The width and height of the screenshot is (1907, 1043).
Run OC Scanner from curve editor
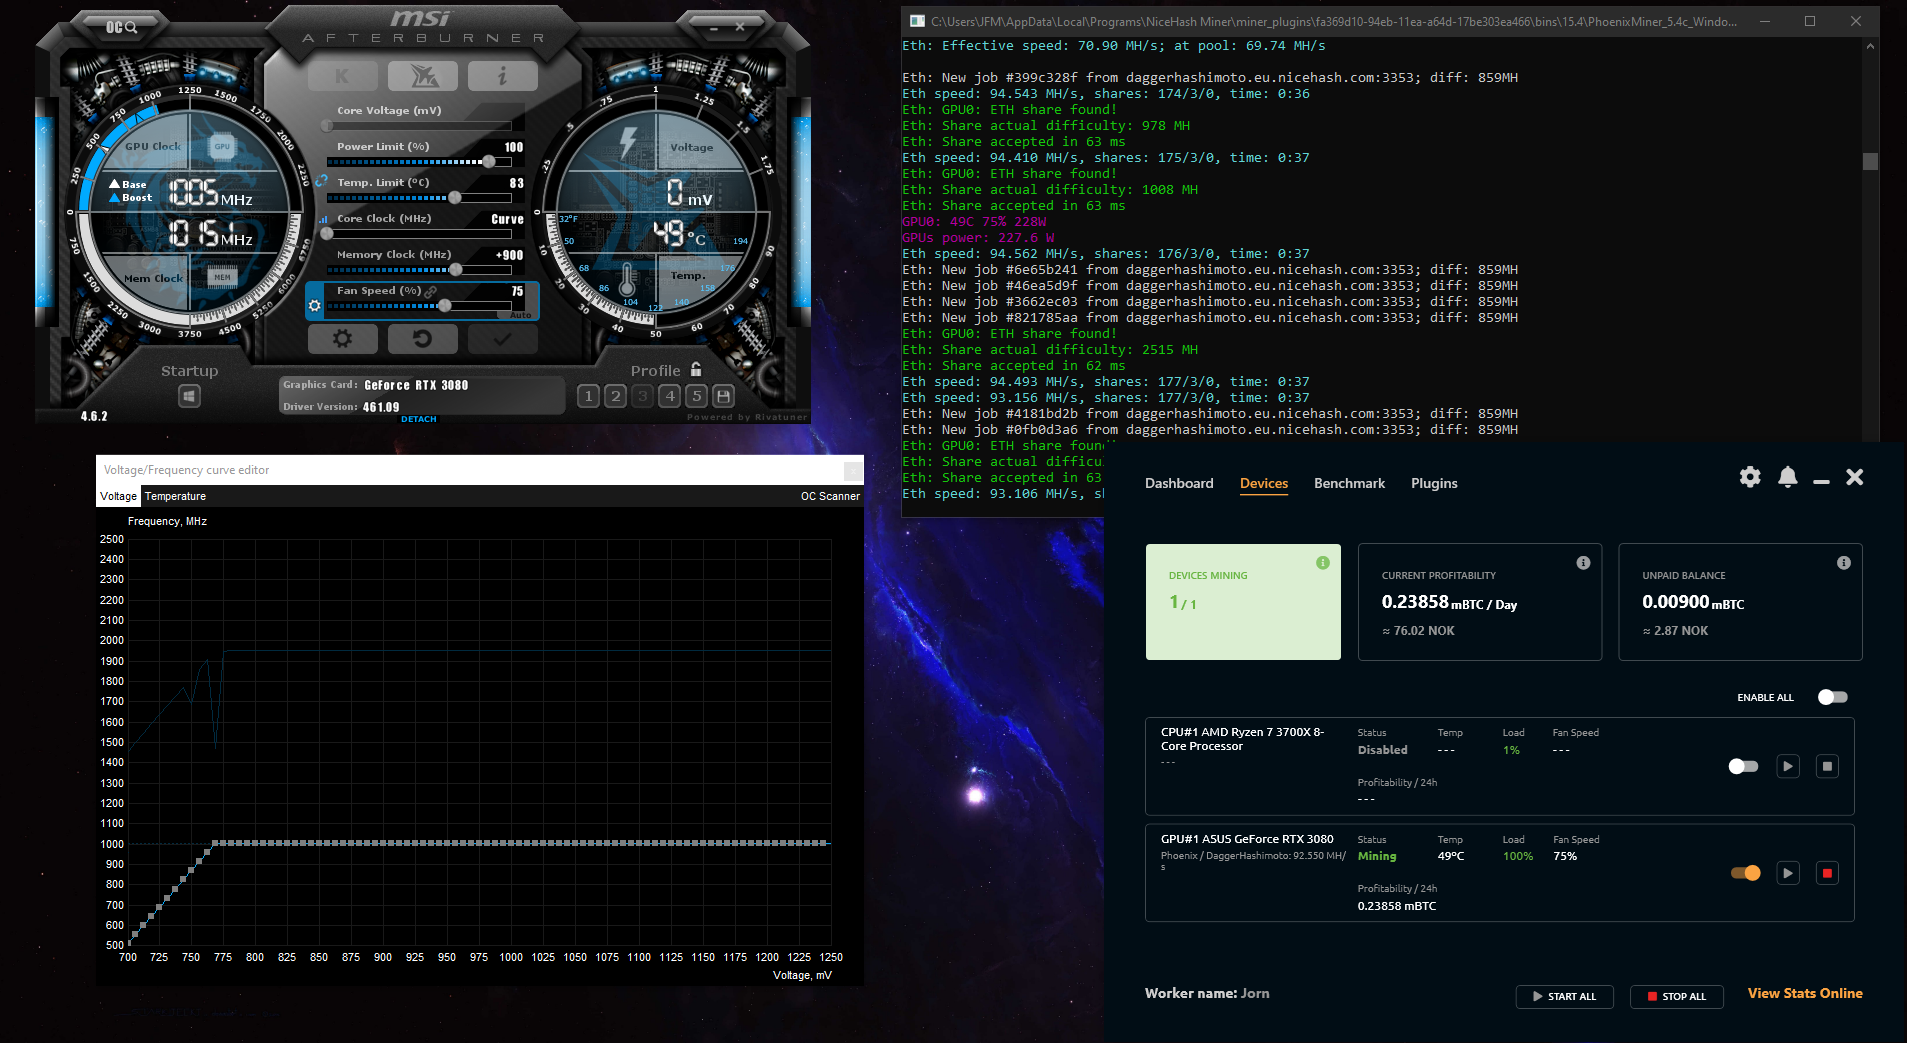click(830, 496)
